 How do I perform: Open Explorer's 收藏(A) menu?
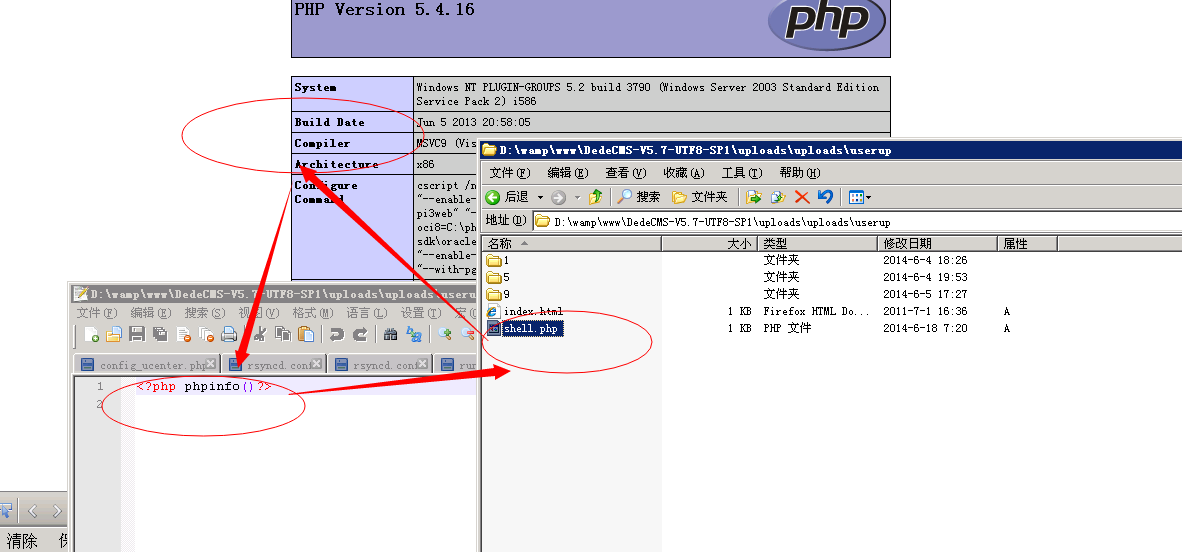click(x=684, y=173)
